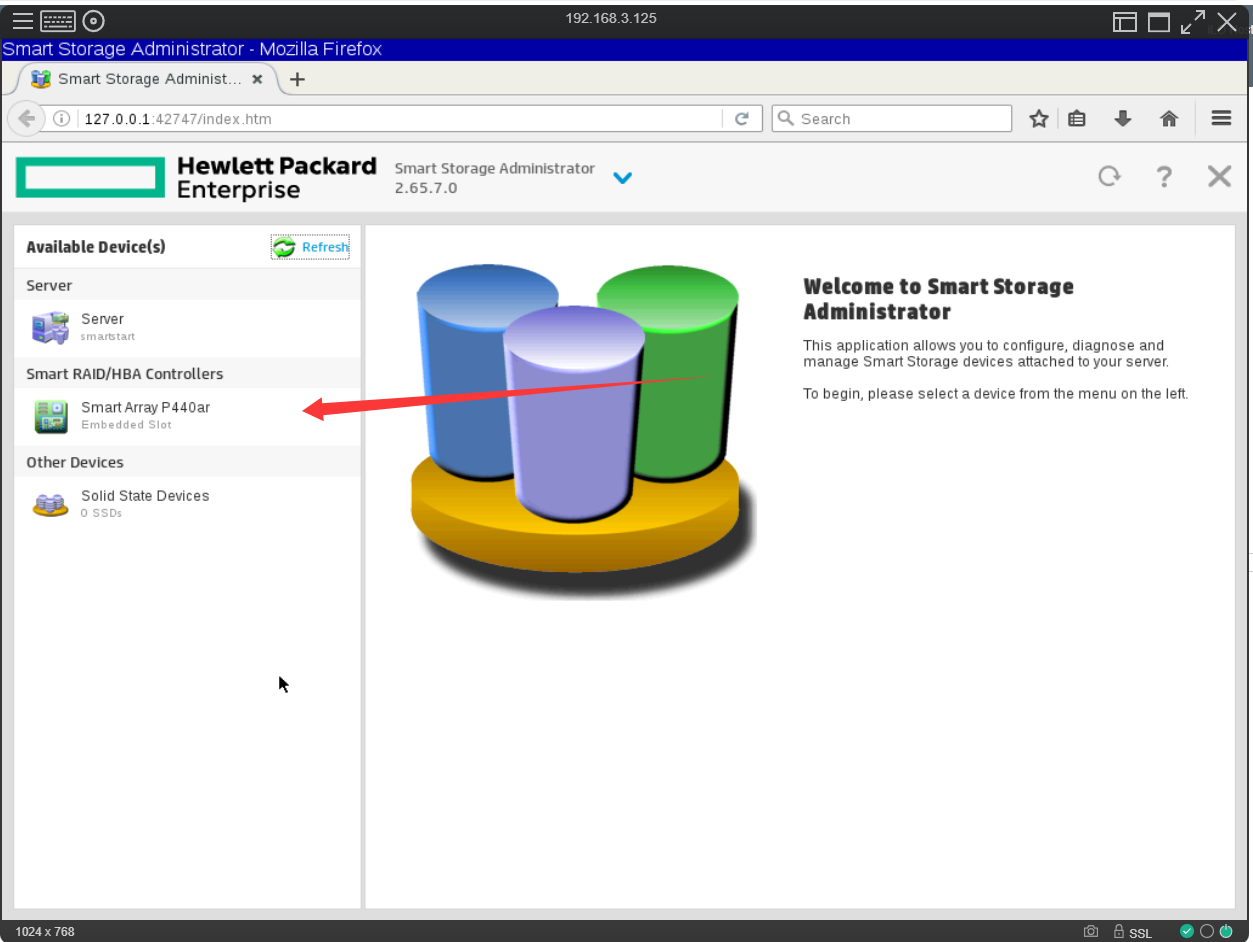
Task: Click the '0 SSDs' subtitle text
Action: (x=101, y=513)
